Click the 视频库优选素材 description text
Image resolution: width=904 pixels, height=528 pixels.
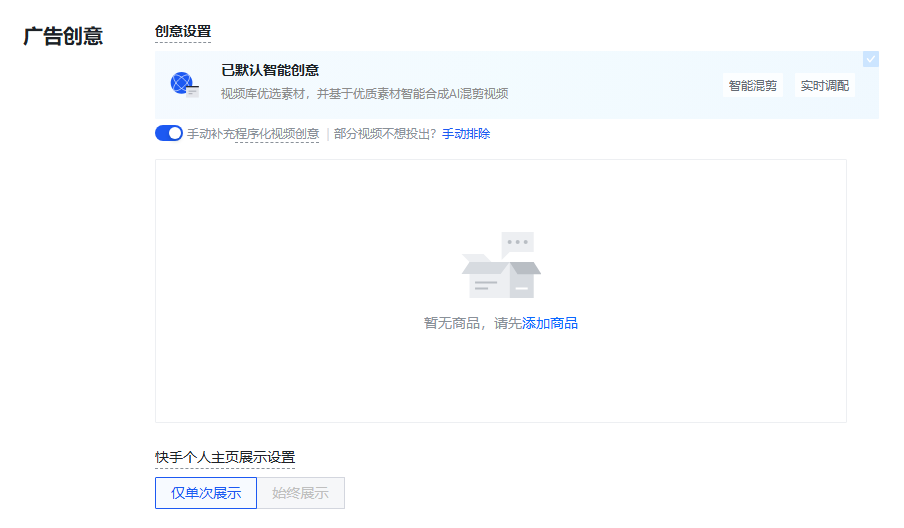(x=364, y=93)
